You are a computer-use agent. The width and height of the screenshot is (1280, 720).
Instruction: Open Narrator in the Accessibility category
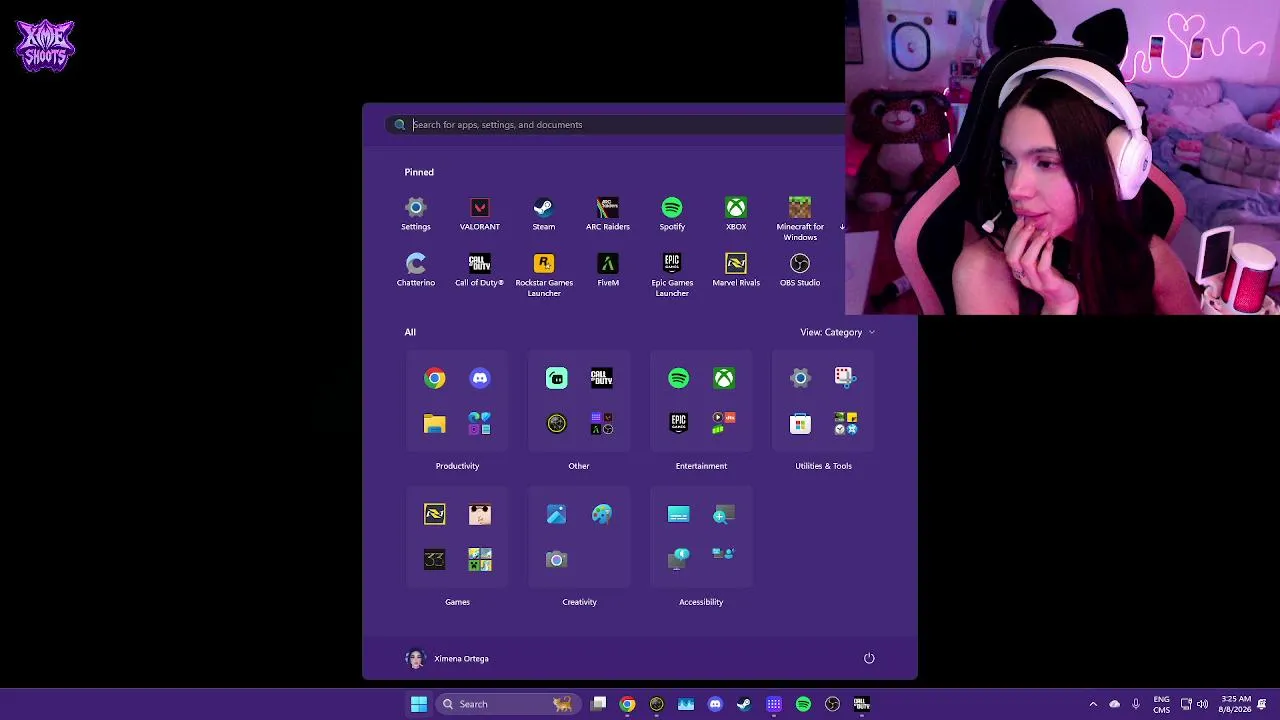[x=678, y=560]
